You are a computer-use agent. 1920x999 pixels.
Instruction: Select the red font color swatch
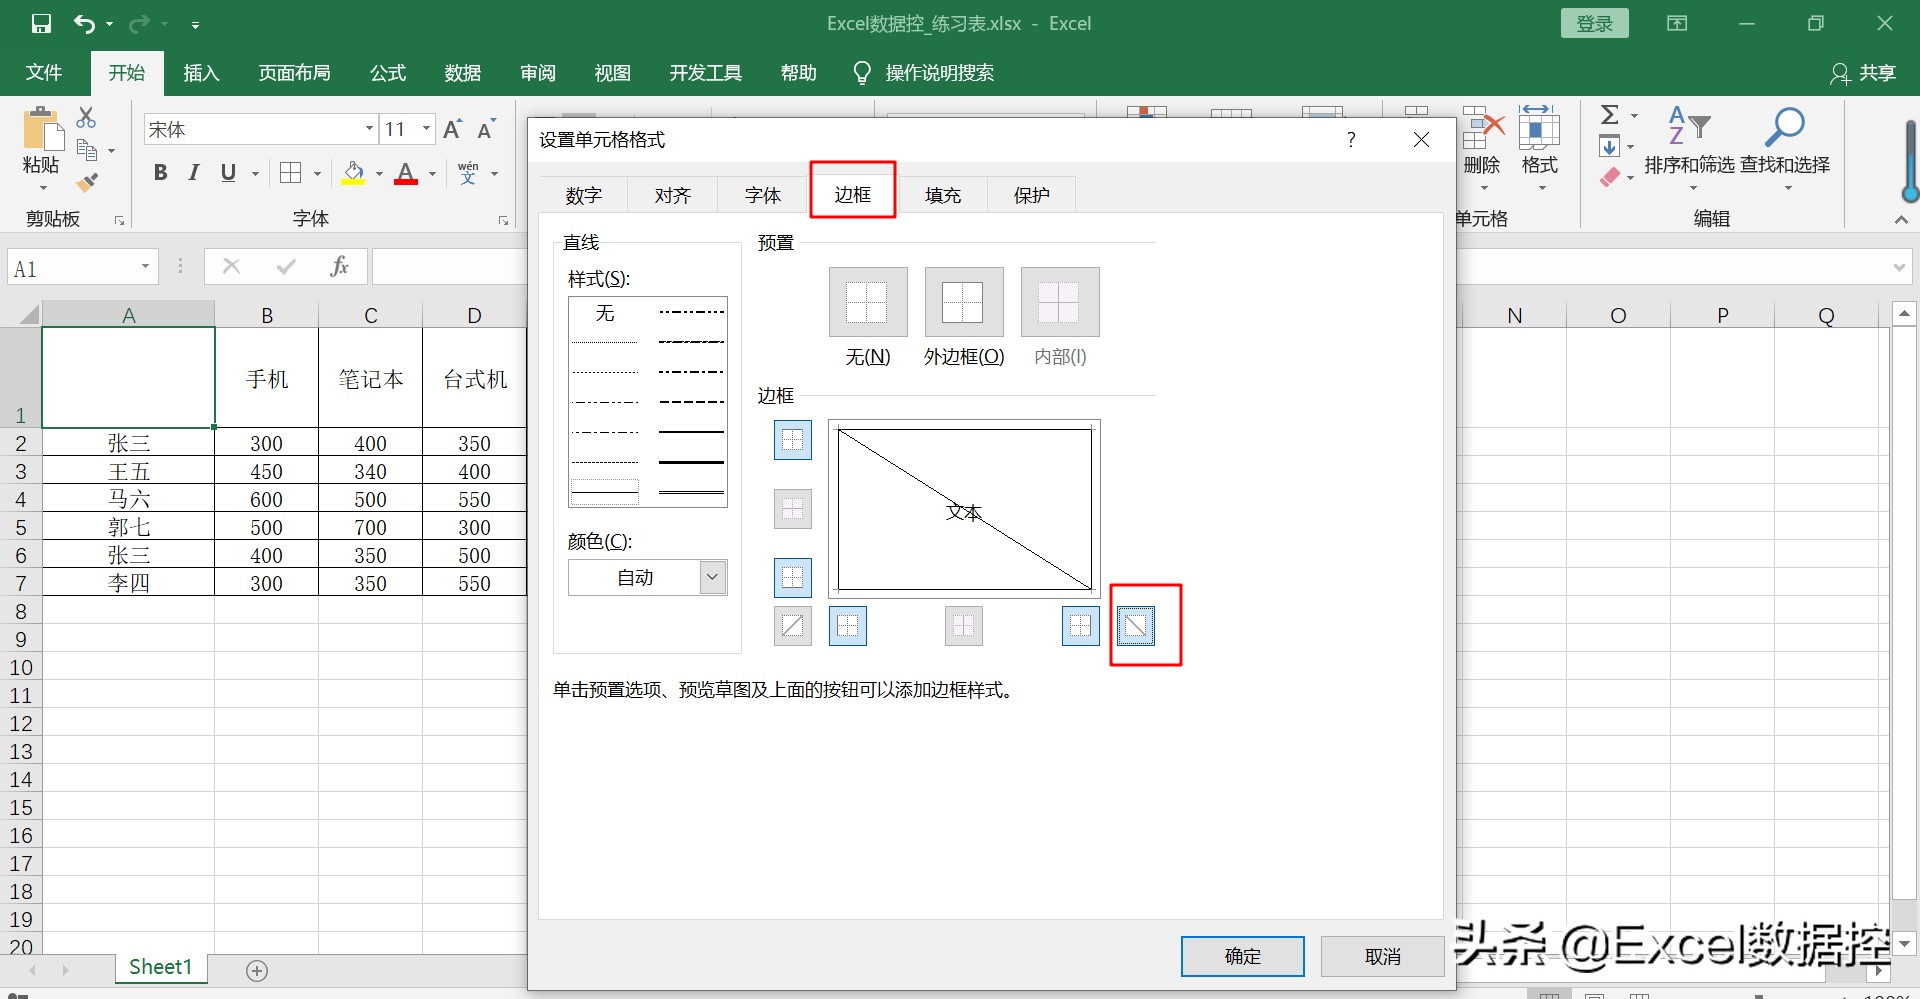coord(406,182)
